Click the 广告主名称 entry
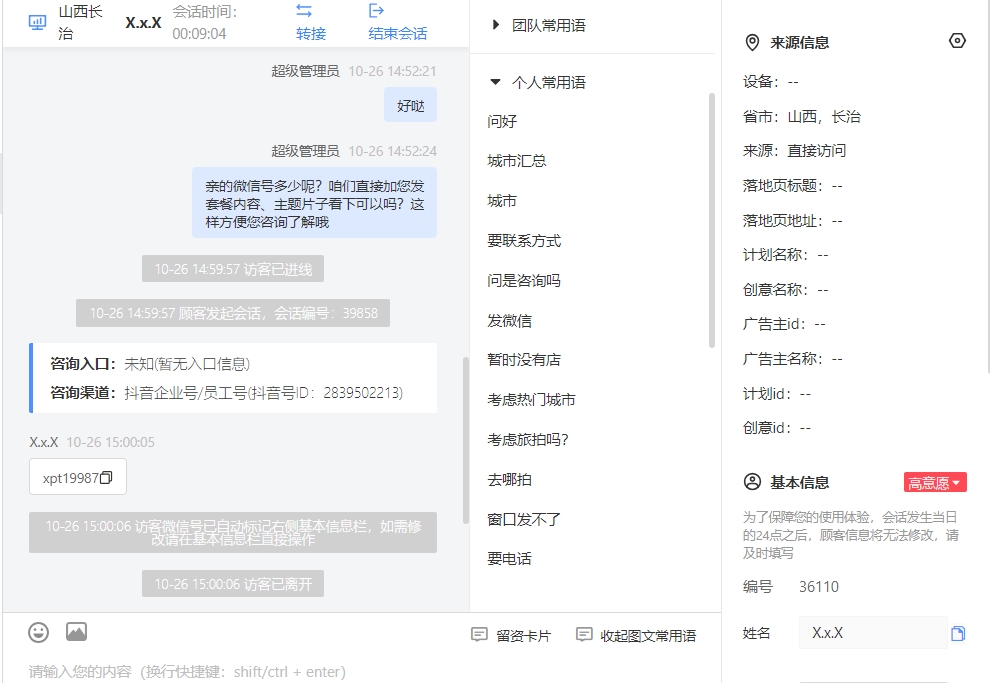 click(x=792, y=359)
